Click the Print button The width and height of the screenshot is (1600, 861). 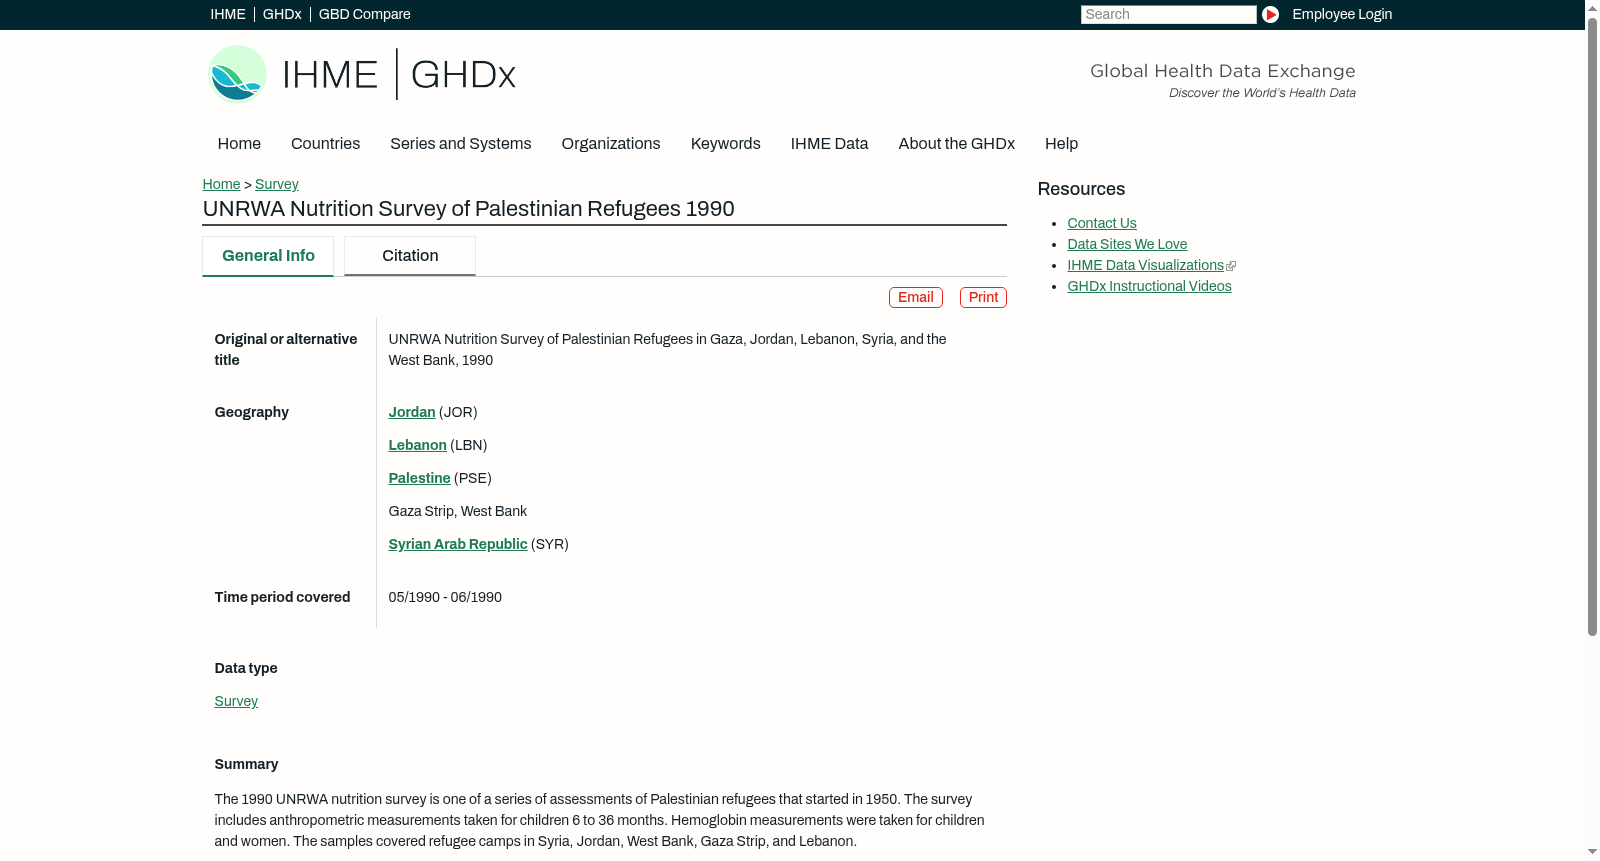tap(983, 297)
